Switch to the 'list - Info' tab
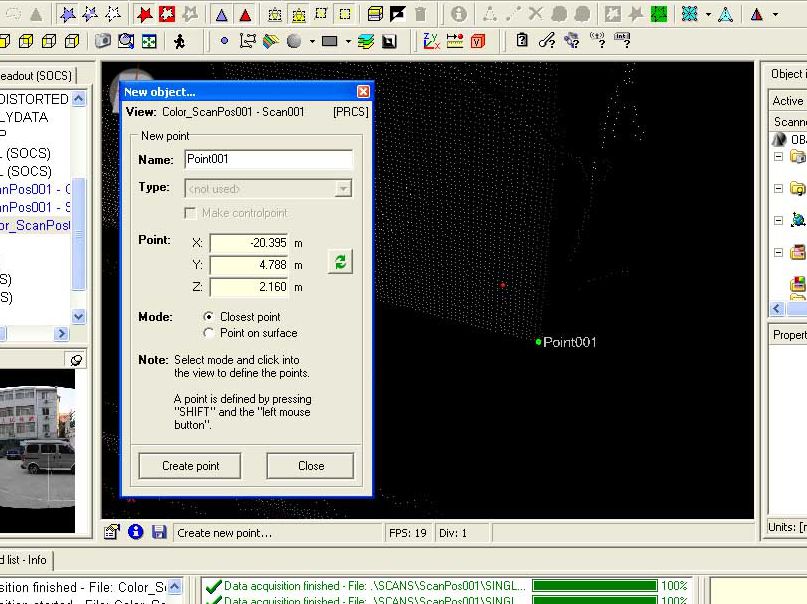The image size is (807, 604). tap(26, 560)
